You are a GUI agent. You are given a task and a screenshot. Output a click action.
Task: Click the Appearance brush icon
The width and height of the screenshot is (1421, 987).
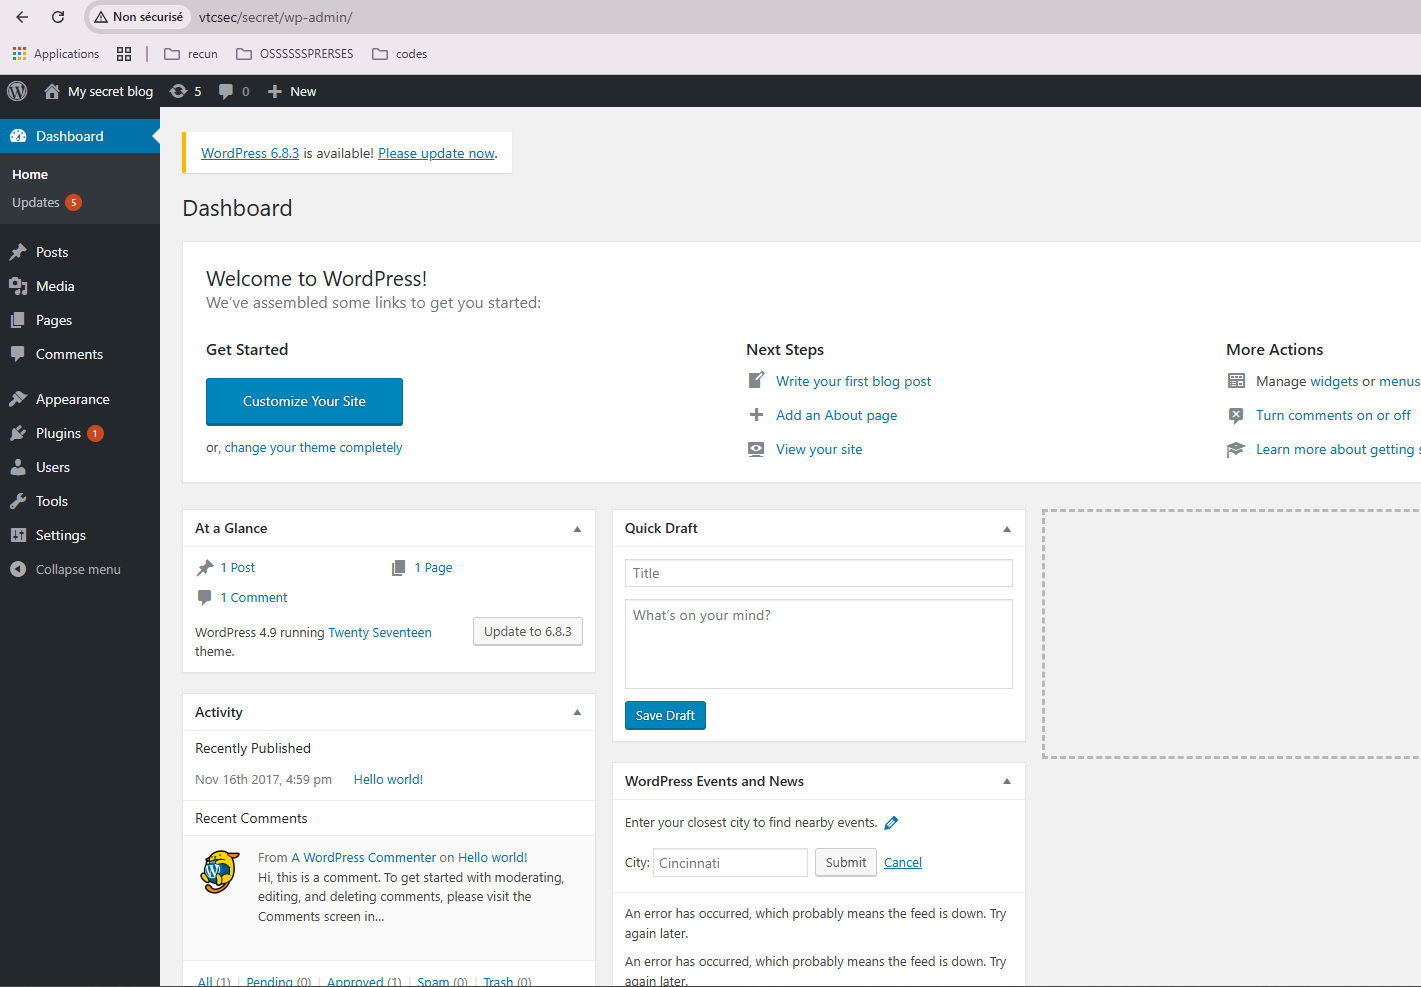pyautogui.click(x=19, y=398)
